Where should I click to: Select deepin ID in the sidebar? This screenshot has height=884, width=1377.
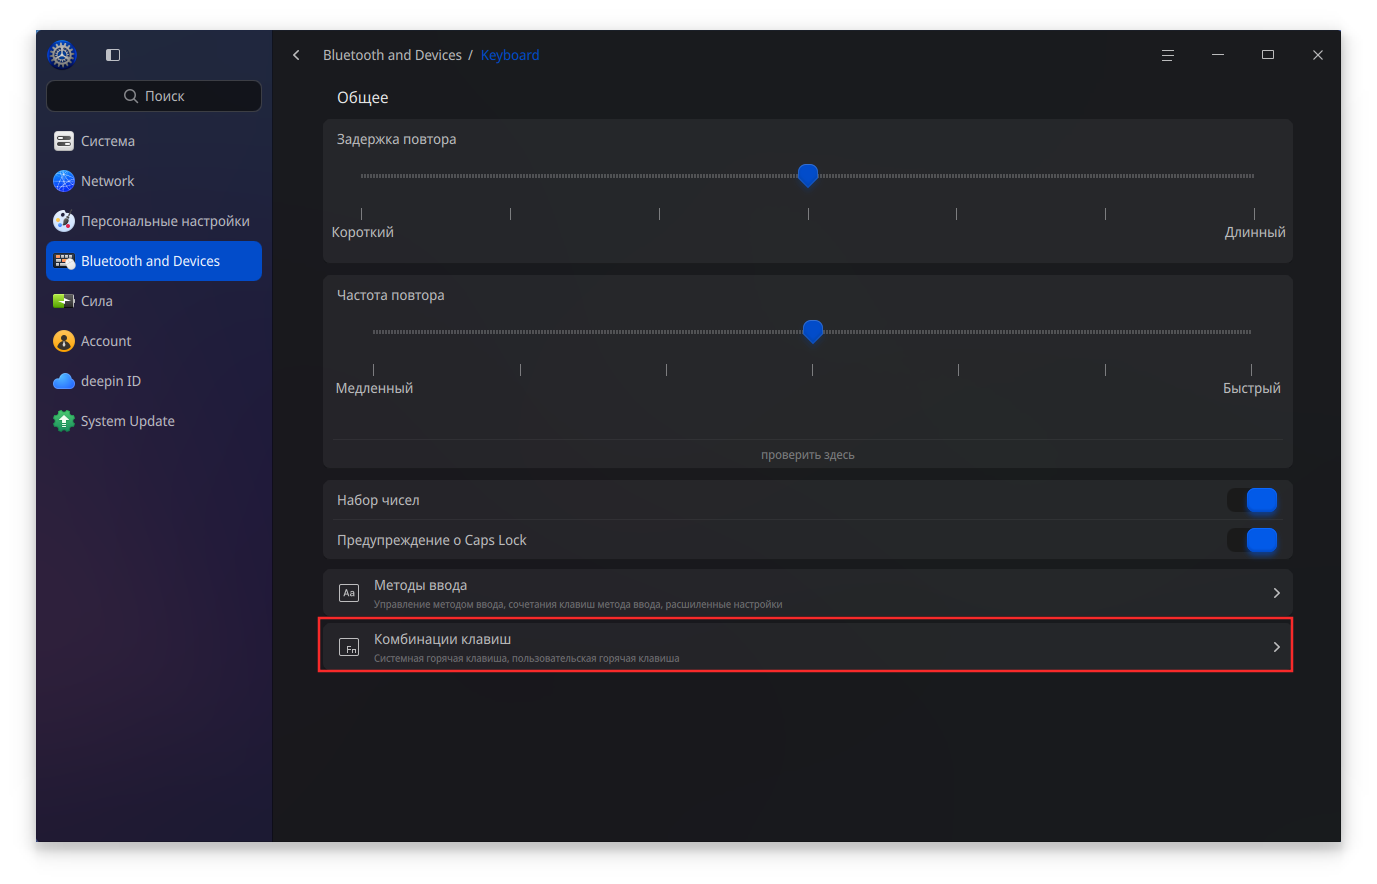154,381
